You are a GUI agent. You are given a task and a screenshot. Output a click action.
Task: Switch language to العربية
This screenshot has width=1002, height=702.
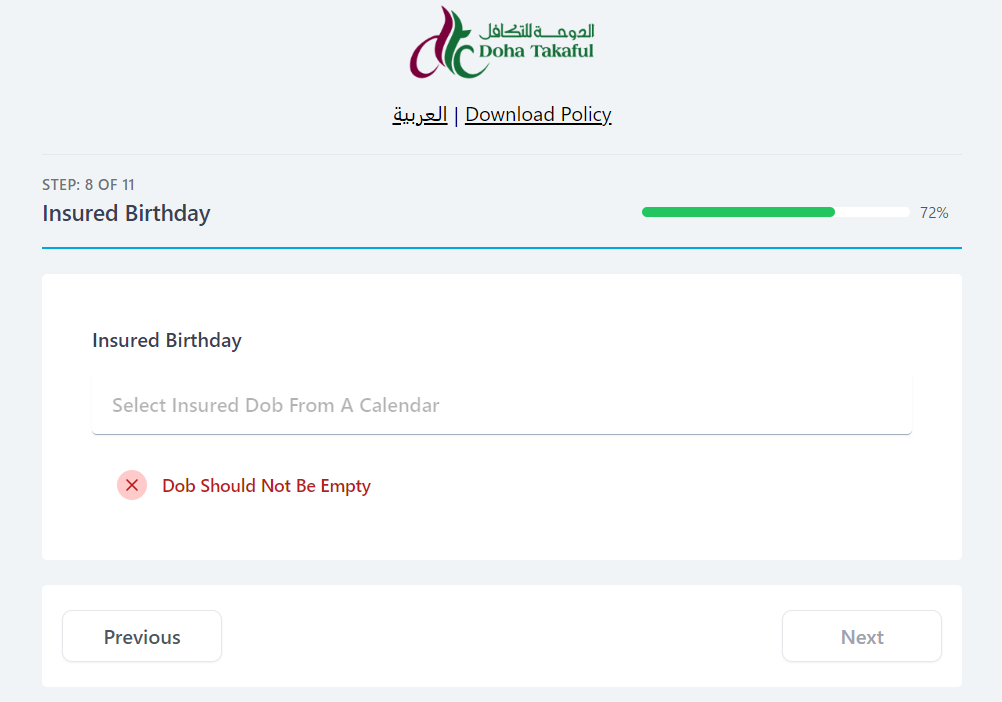(420, 115)
